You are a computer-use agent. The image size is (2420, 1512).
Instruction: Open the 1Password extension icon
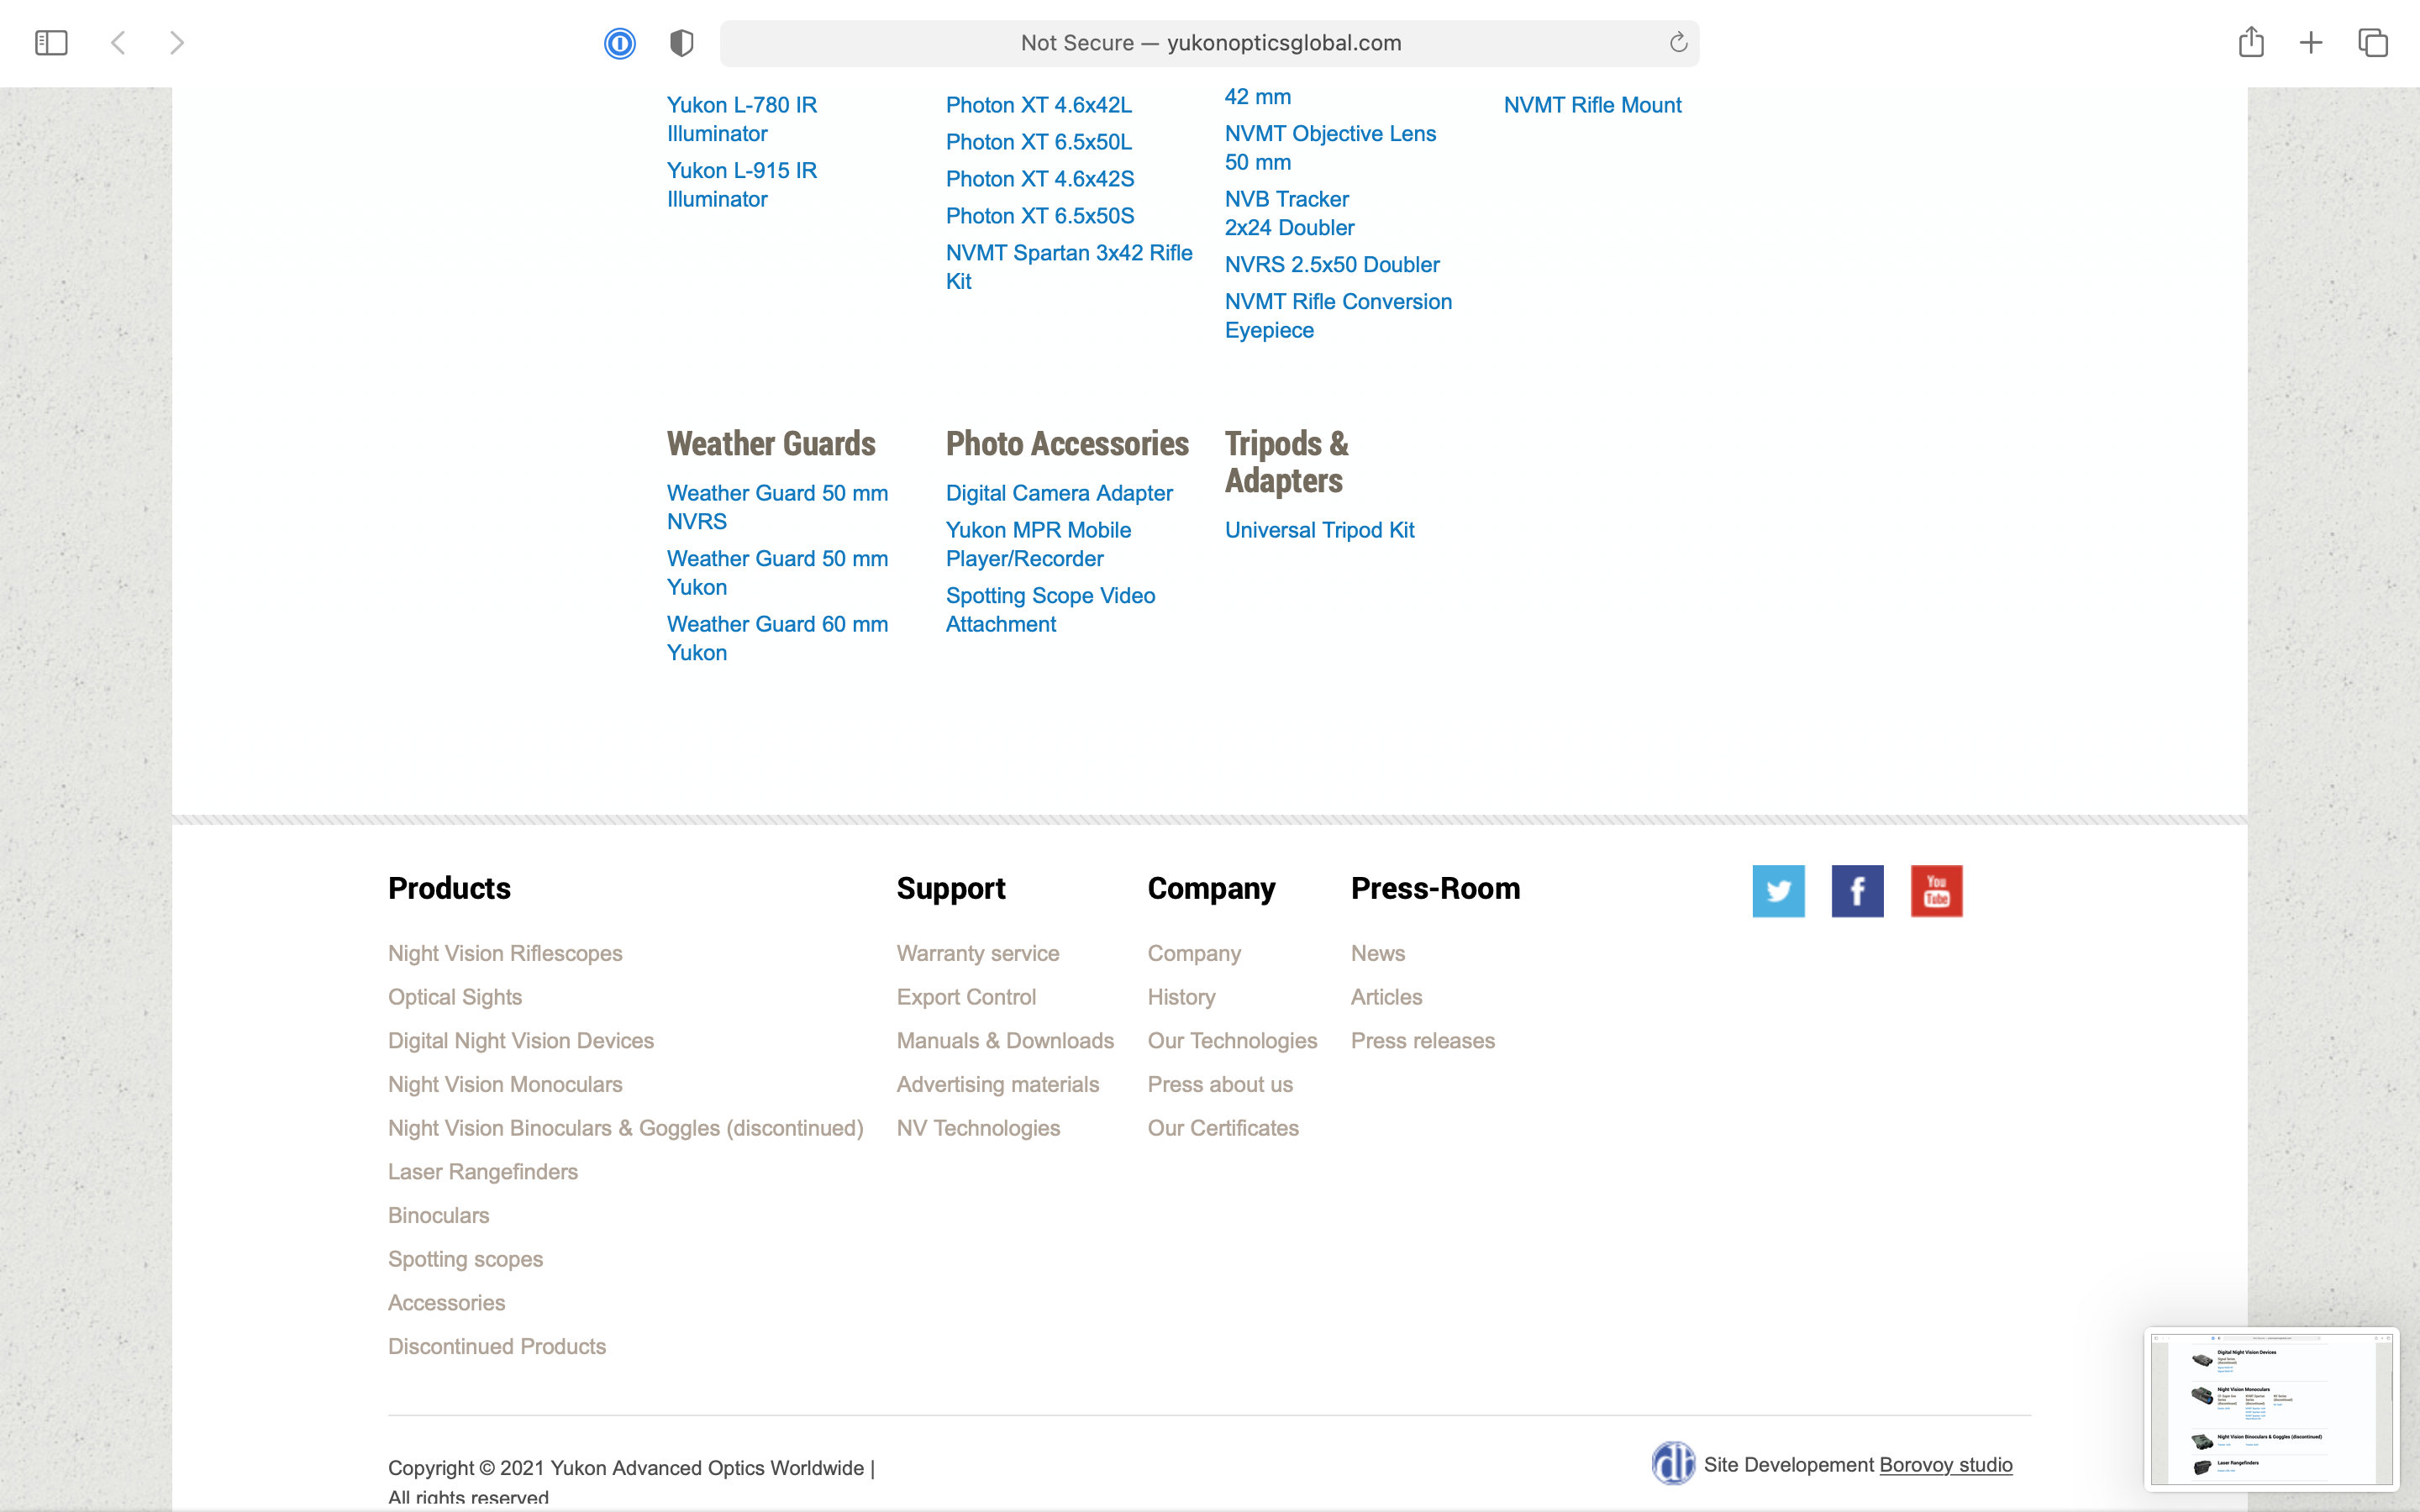[620, 43]
